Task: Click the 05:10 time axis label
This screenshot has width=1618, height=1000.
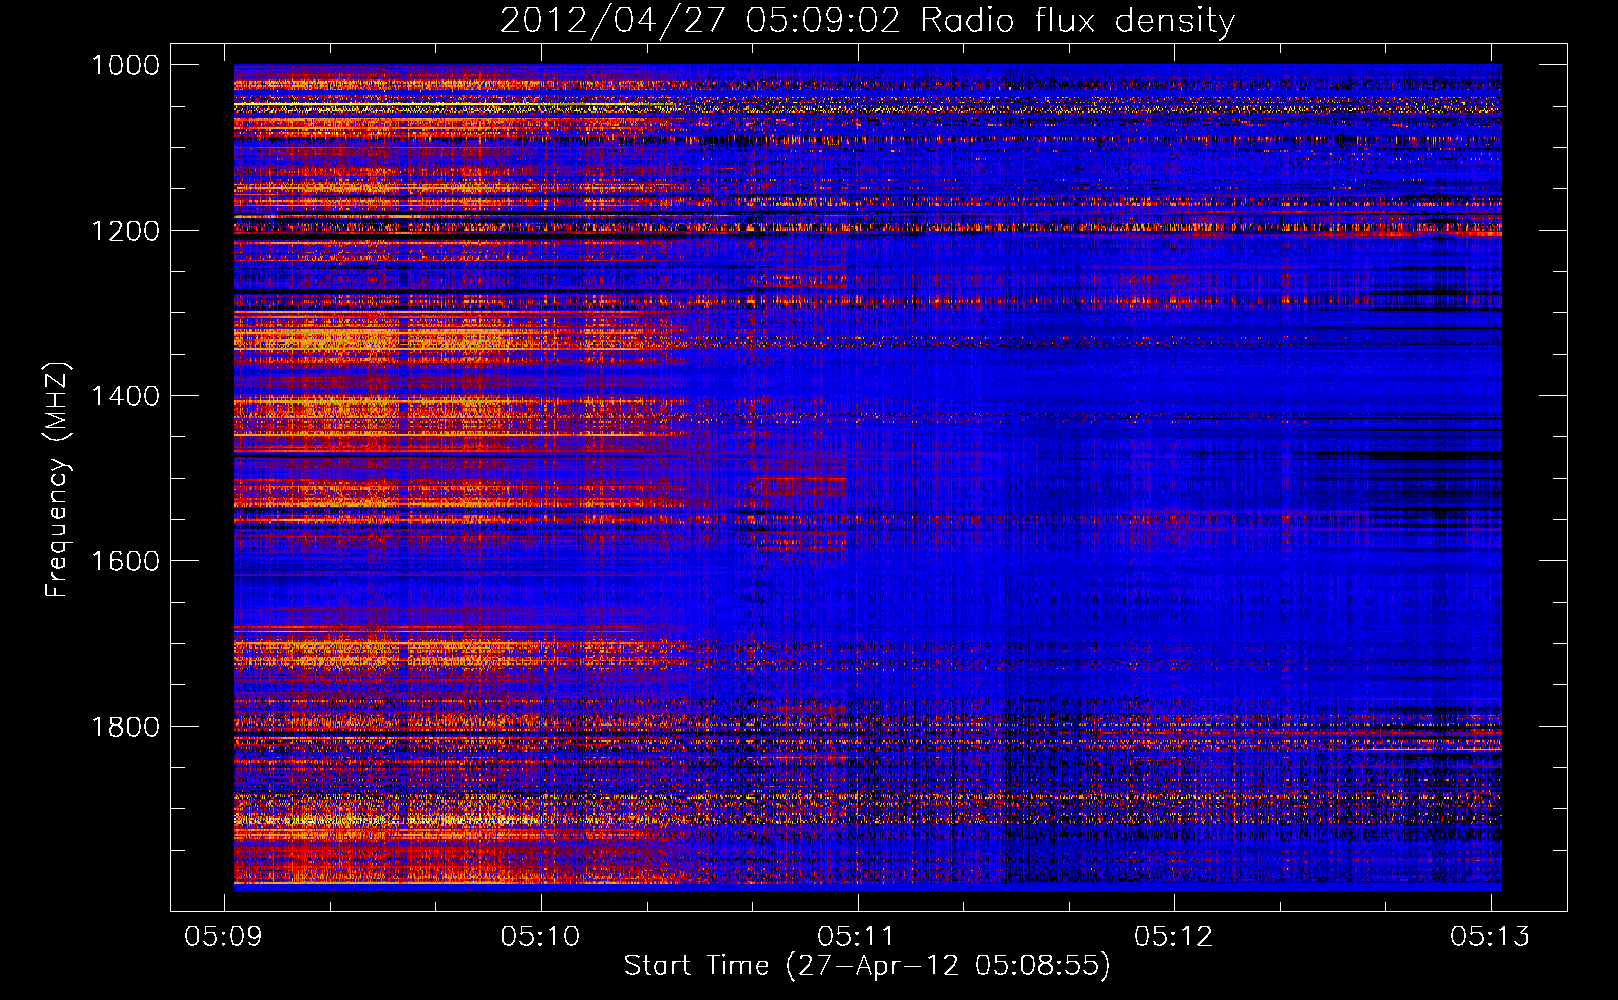Action: (541, 936)
